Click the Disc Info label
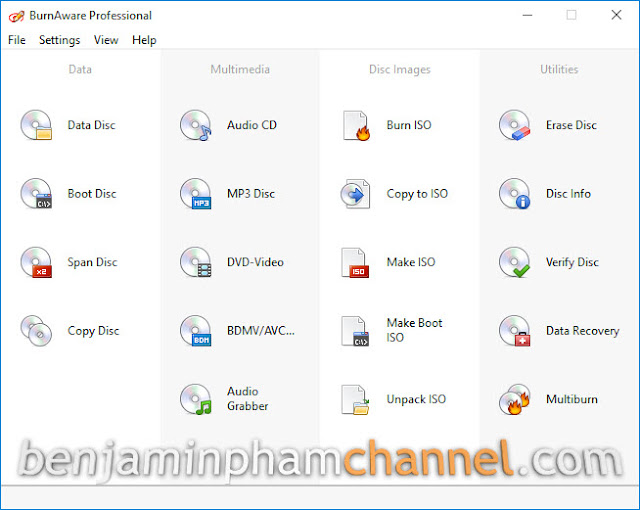The image size is (640, 510). (x=569, y=193)
